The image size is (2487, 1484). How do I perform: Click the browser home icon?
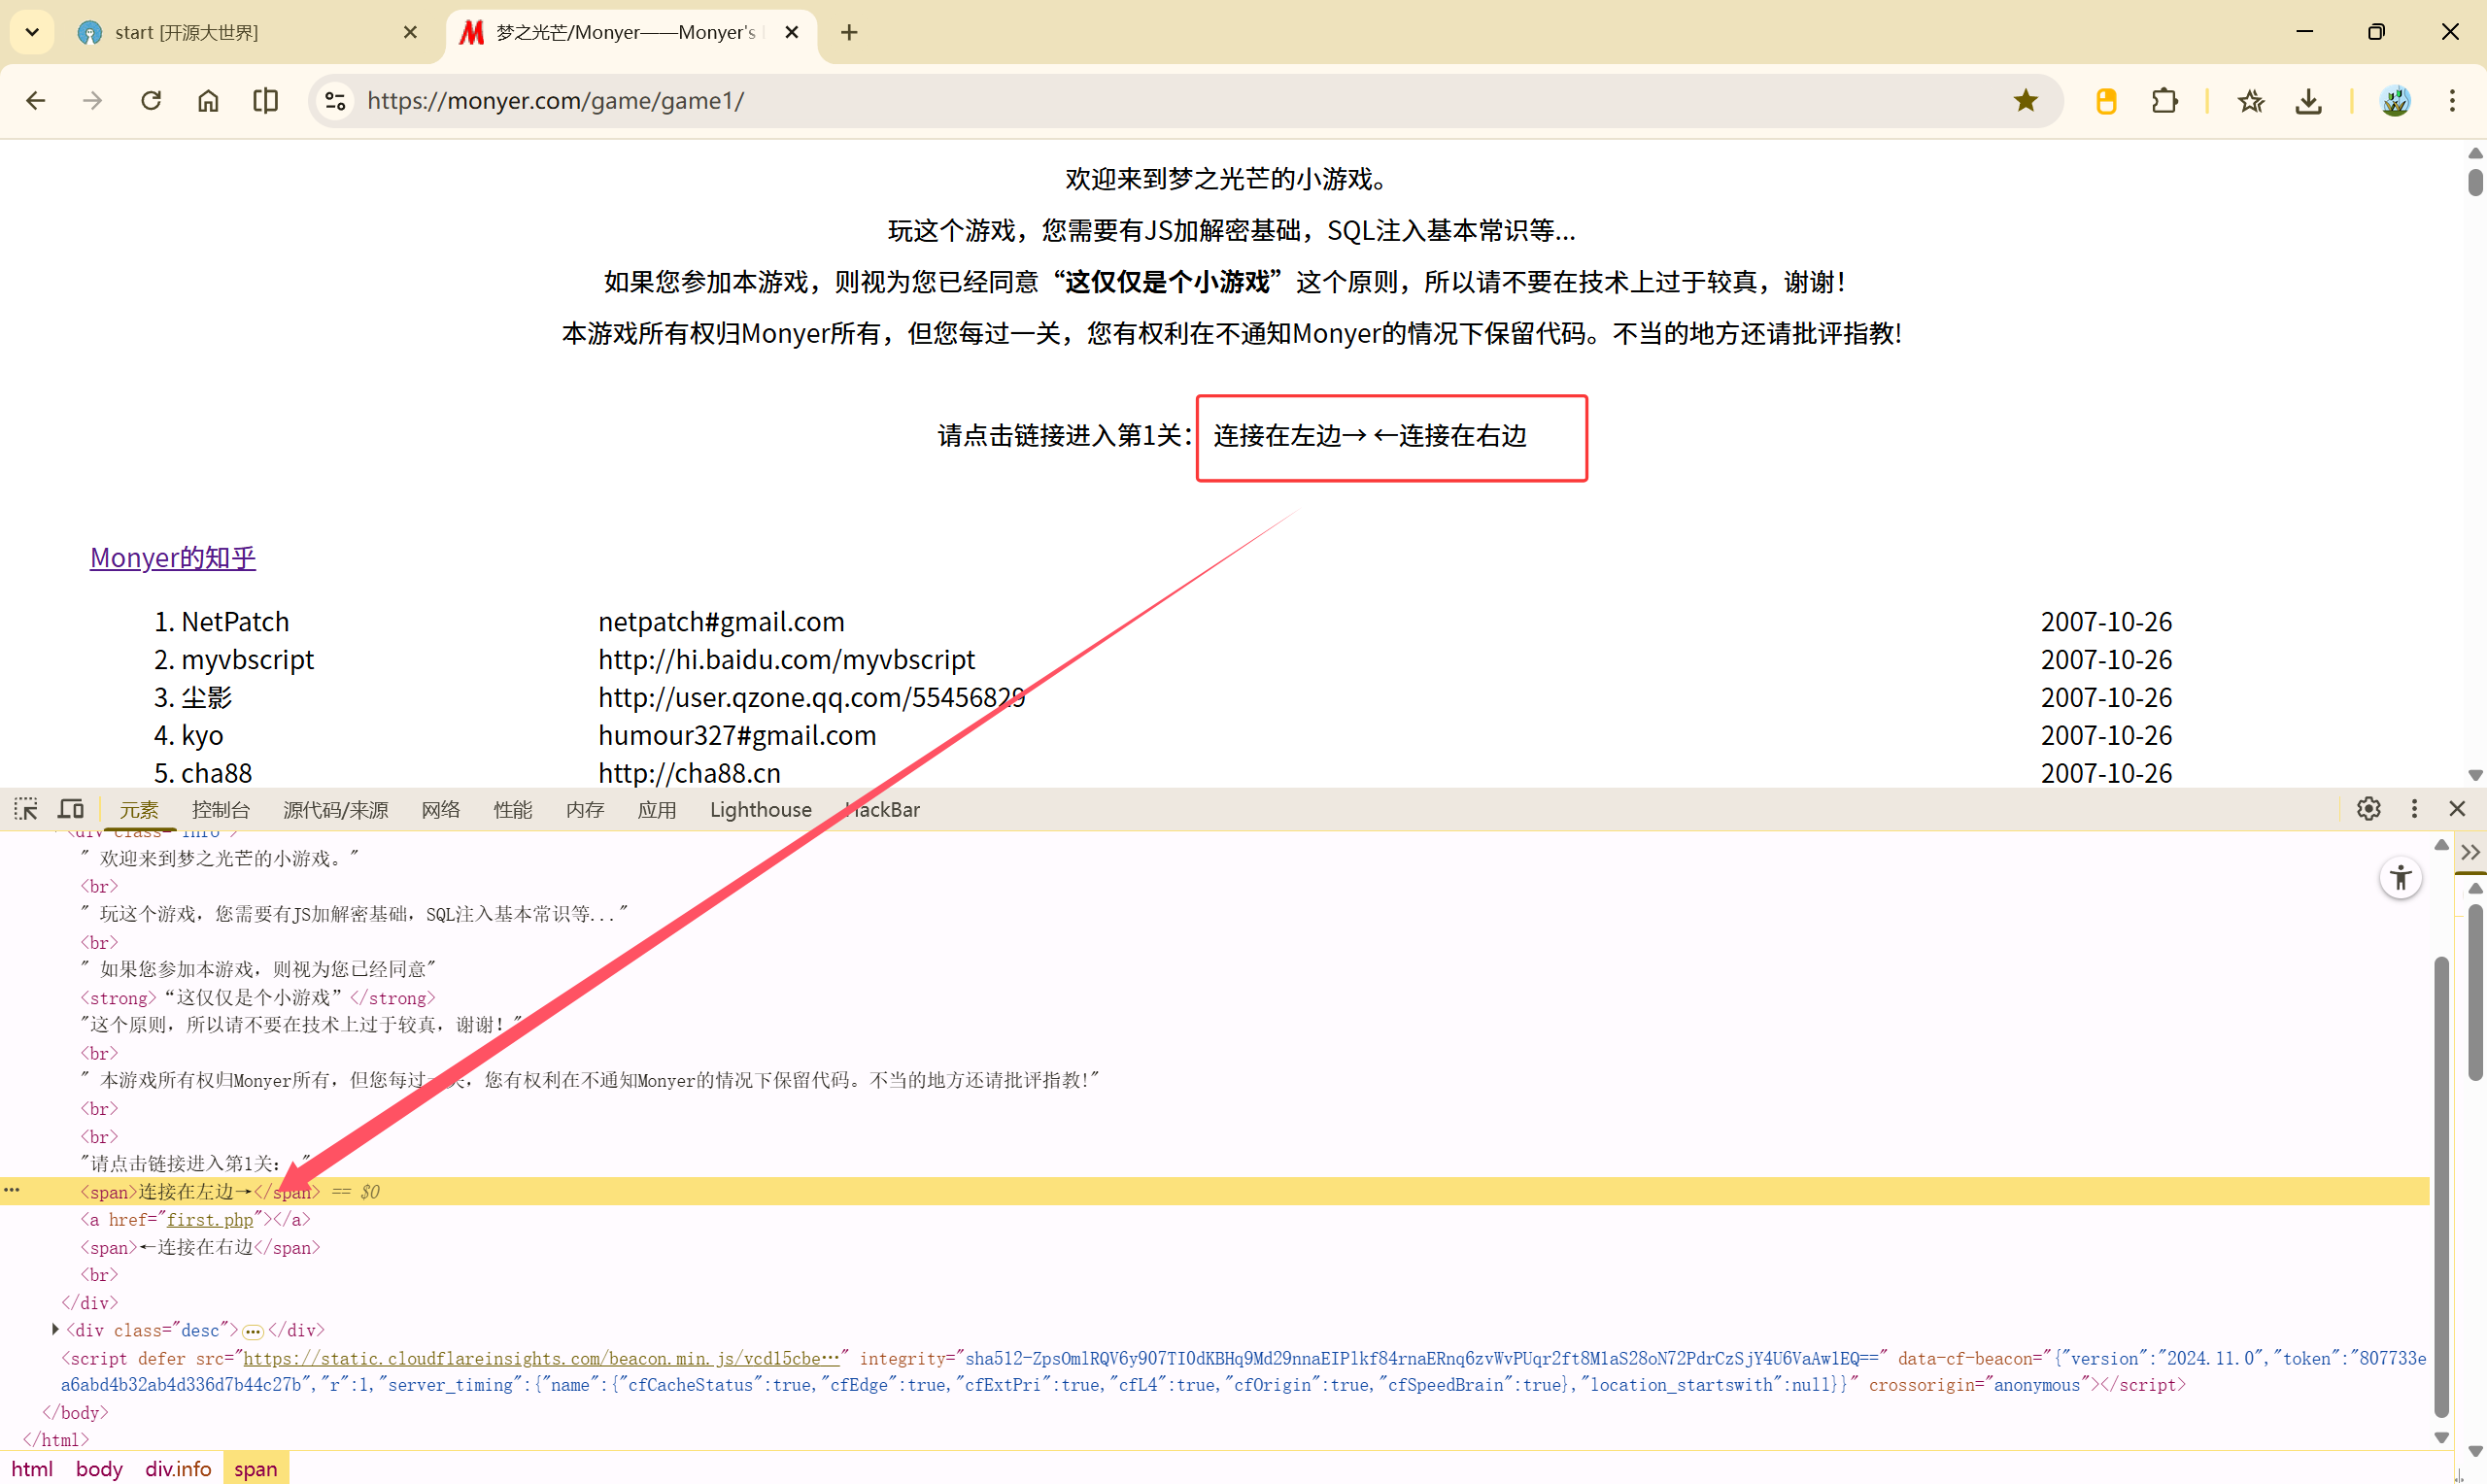point(208,100)
